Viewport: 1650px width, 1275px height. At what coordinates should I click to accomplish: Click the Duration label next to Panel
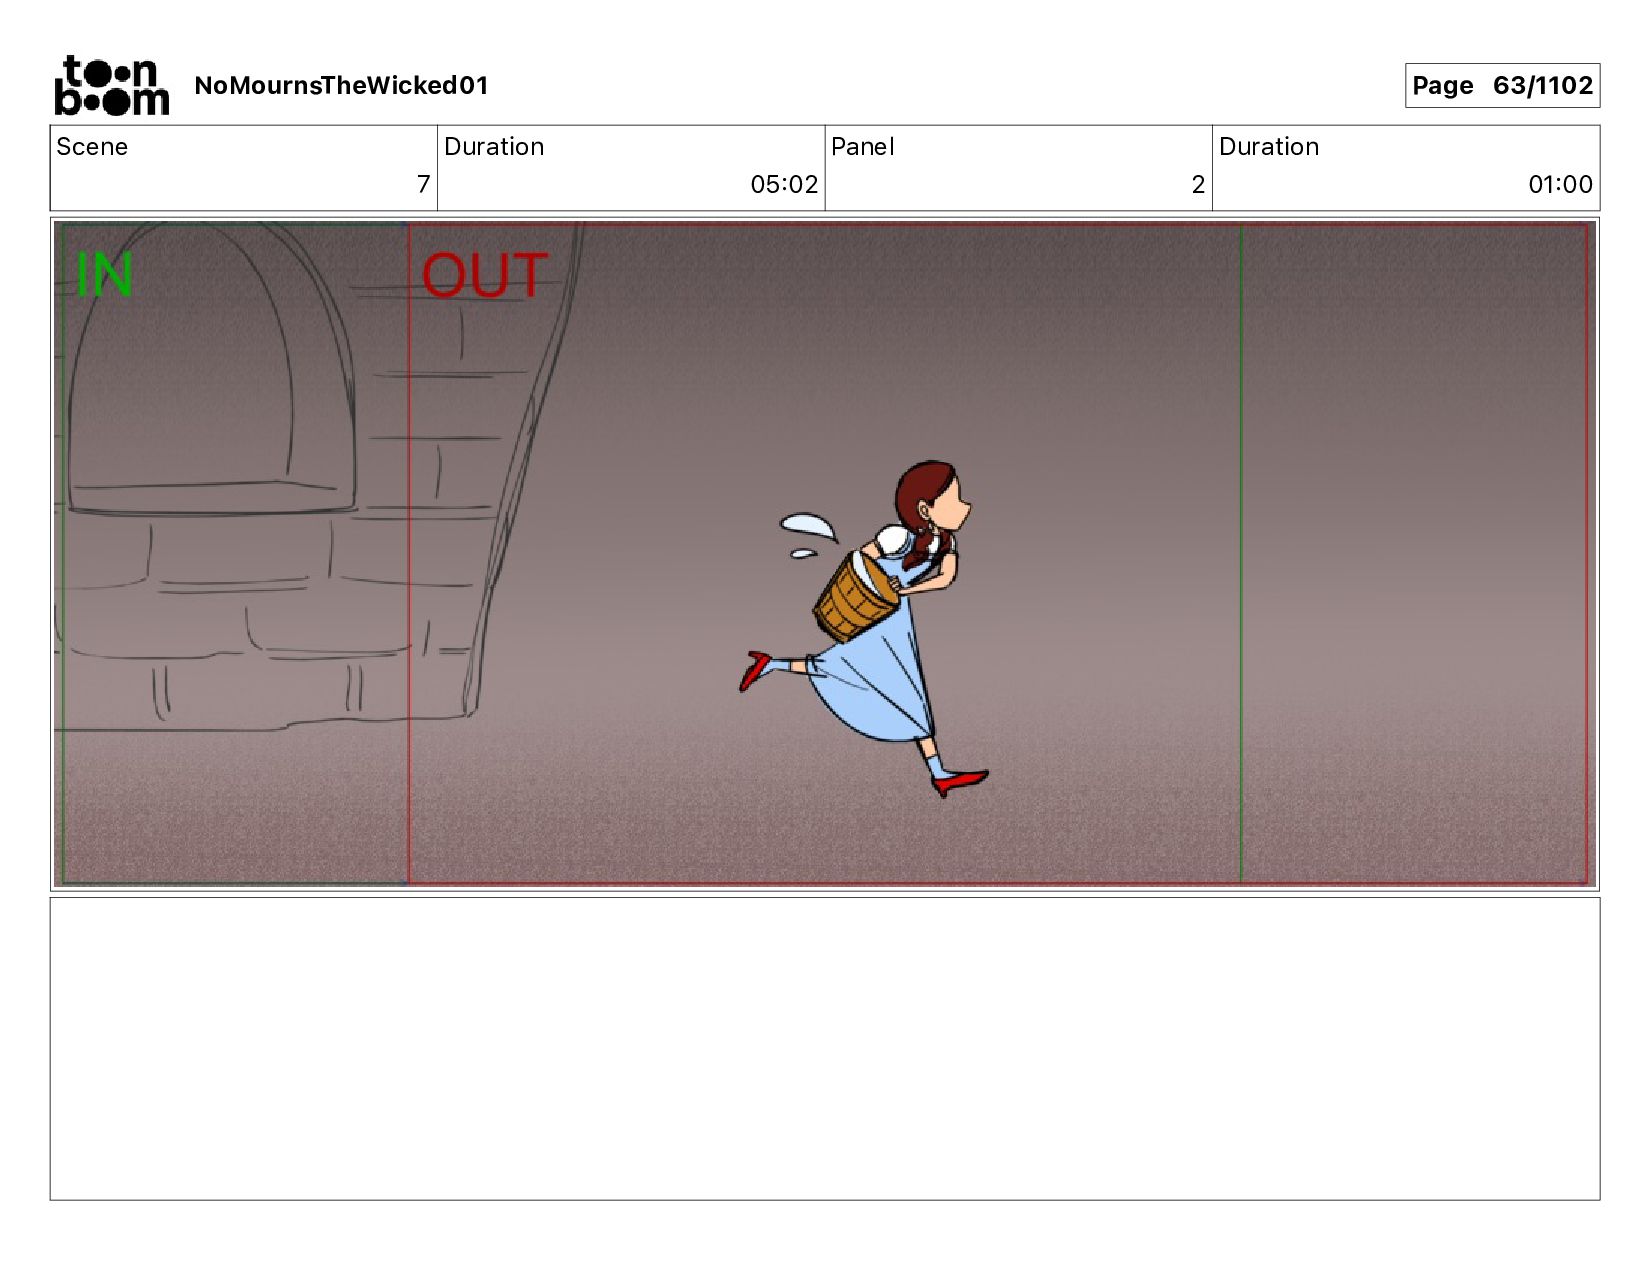pyautogui.click(x=1269, y=147)
